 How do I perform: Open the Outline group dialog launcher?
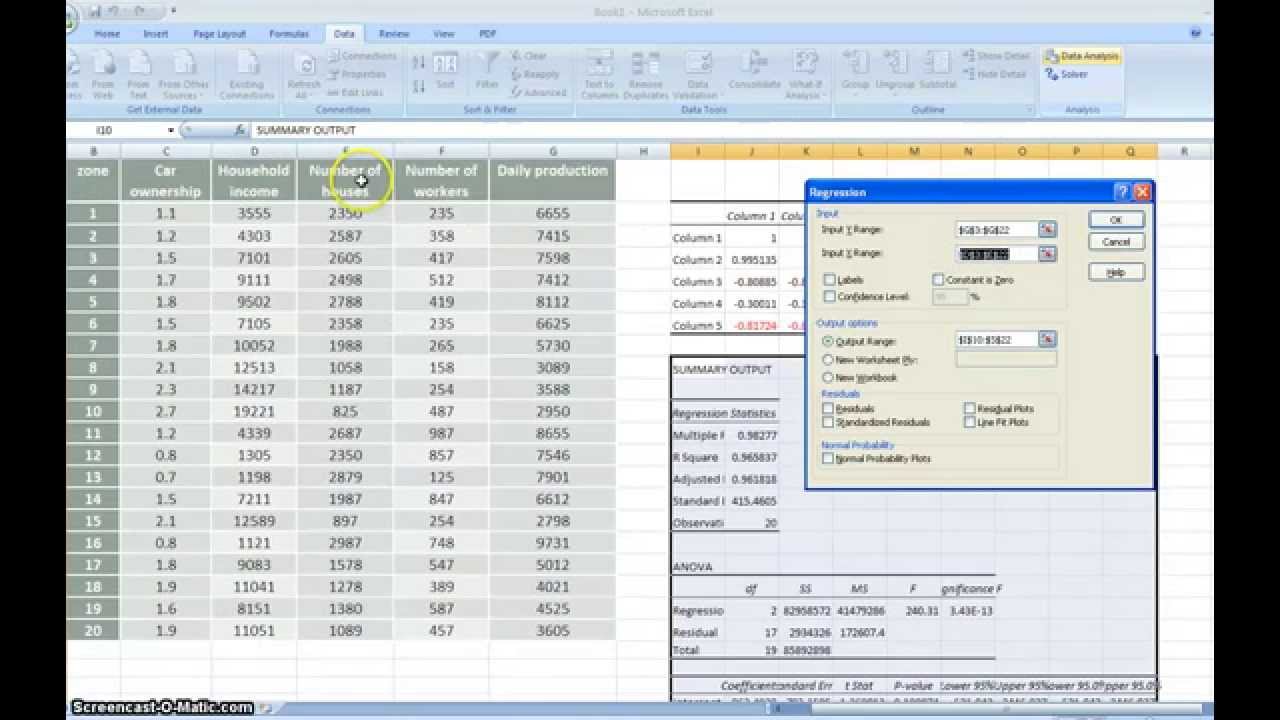pyautogui.click(x=1029, y=110)
